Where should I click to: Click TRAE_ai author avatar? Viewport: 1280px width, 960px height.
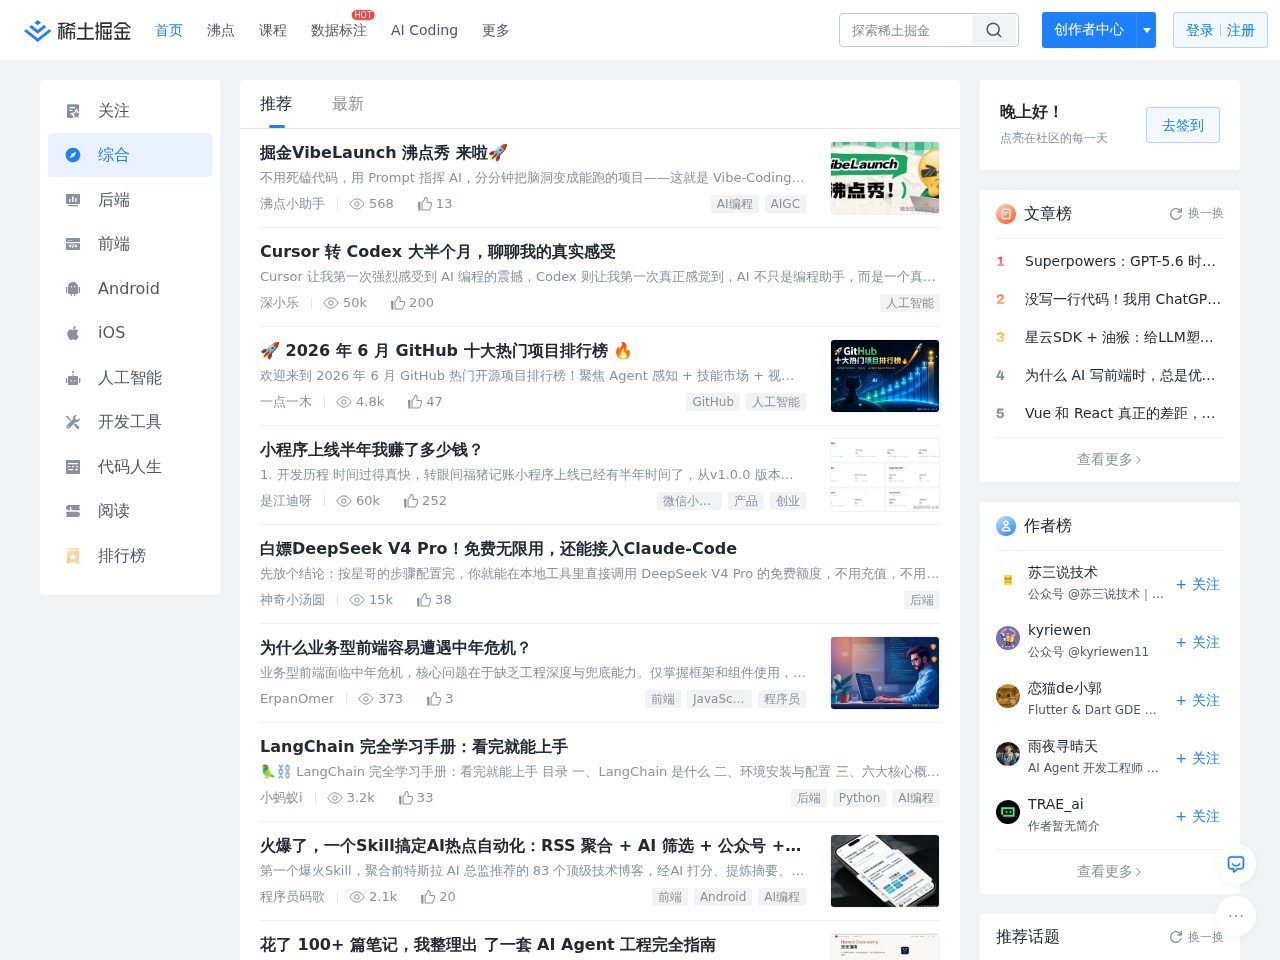(x=1008, y=812)
